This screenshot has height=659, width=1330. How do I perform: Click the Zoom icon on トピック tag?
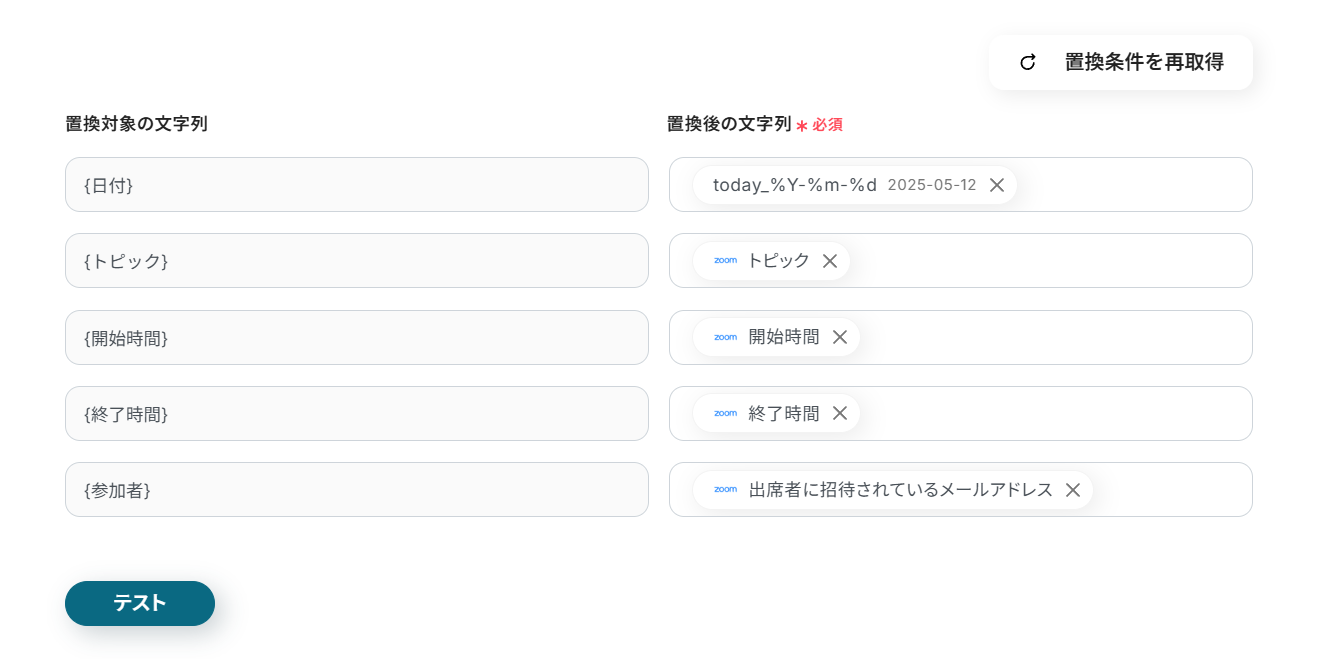coord(725,261)
